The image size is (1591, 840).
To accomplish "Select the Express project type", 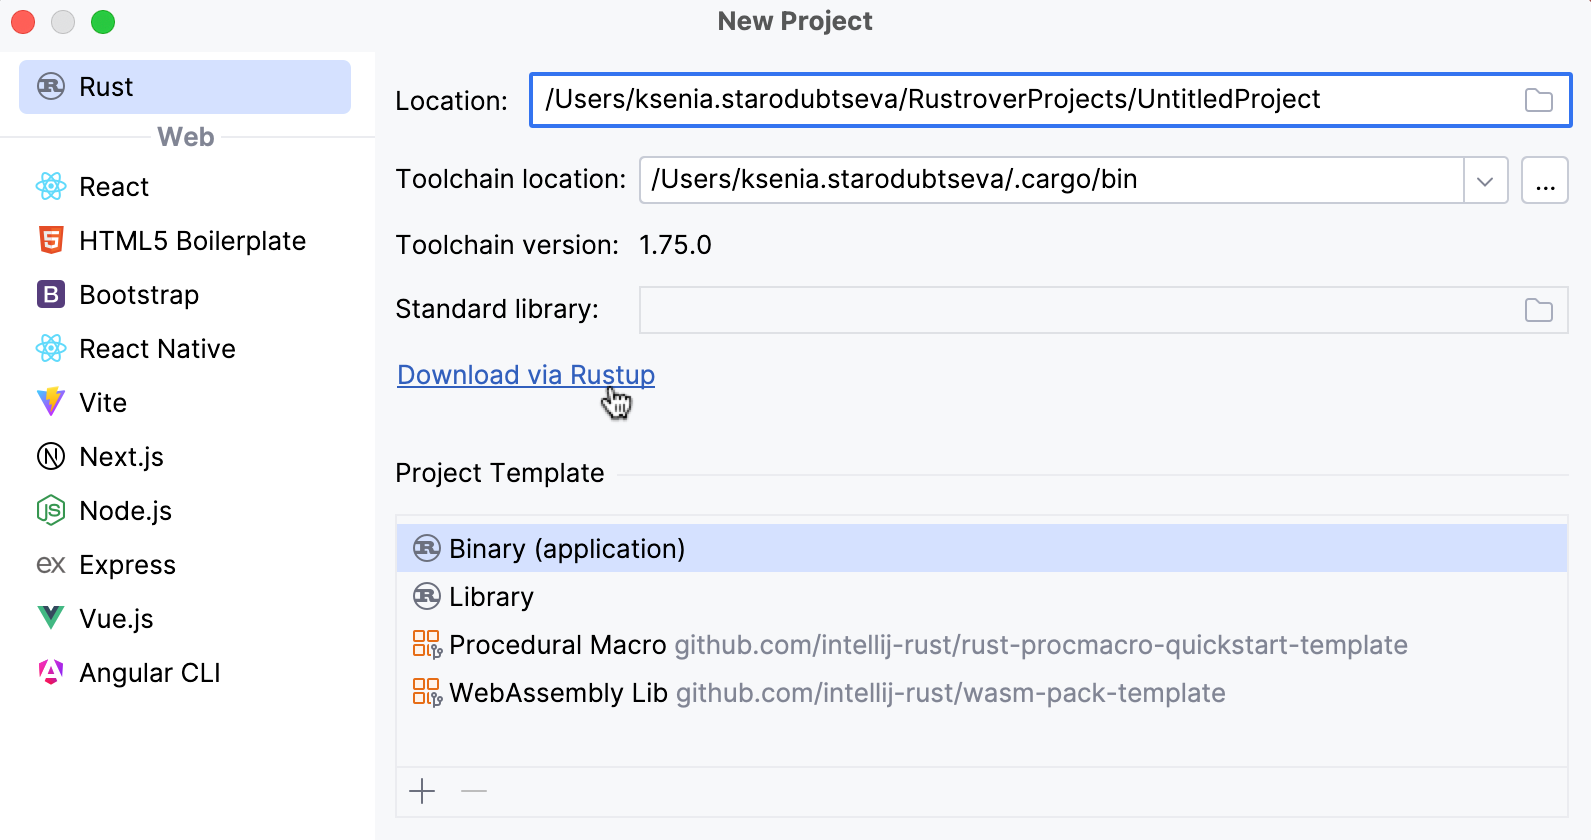I will click(x=127, y=565).
